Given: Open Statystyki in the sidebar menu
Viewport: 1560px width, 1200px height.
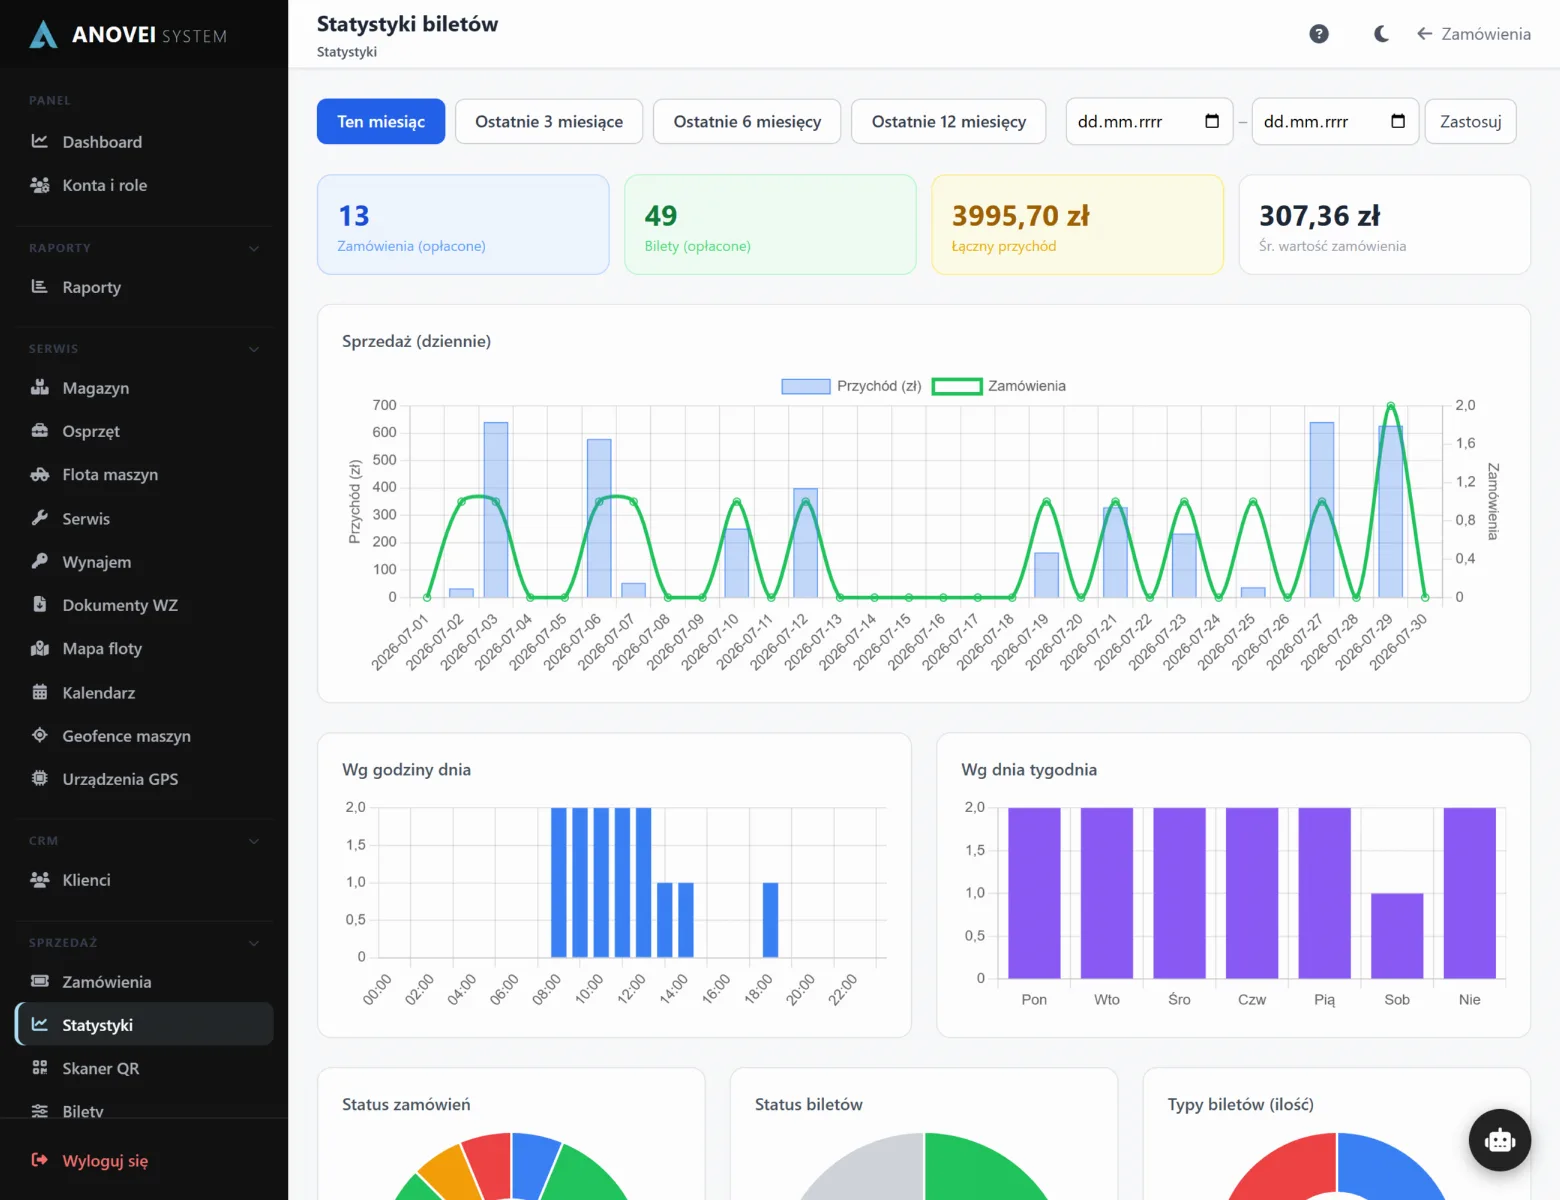Looking at the screenshot, I should point(145,1024).
